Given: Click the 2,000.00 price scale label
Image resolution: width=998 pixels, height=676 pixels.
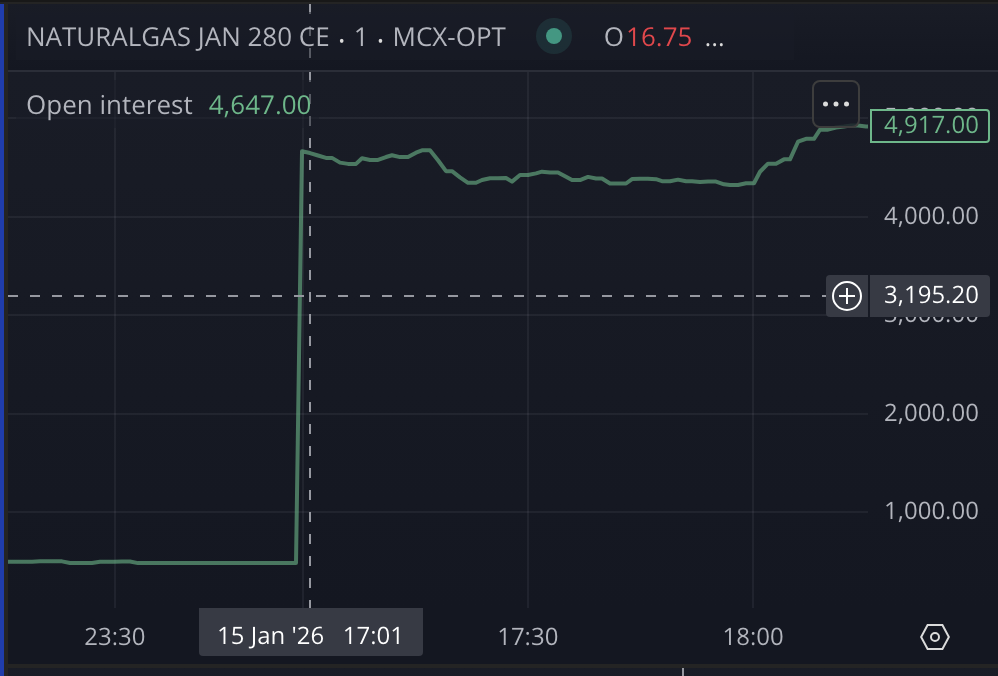Looking at the screenshot, I should [931, 413].
